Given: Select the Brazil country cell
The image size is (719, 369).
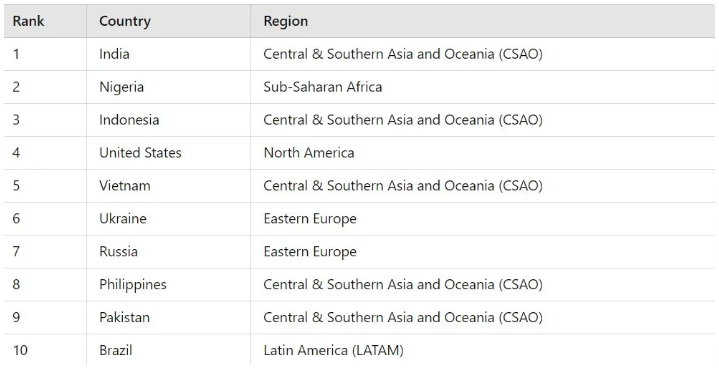Looking at the screenshot, I should [168, 351].
